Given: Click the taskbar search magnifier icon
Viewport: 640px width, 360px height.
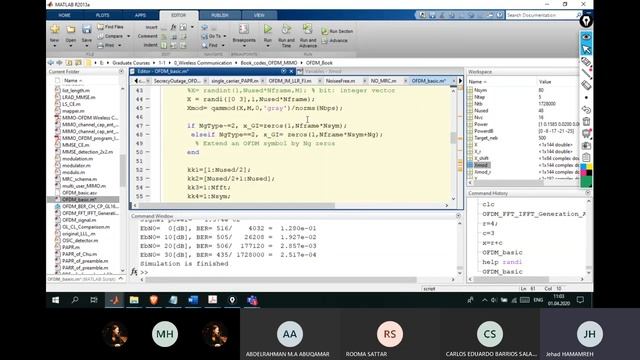Looking at the screenshot, I should pos(75,300).
